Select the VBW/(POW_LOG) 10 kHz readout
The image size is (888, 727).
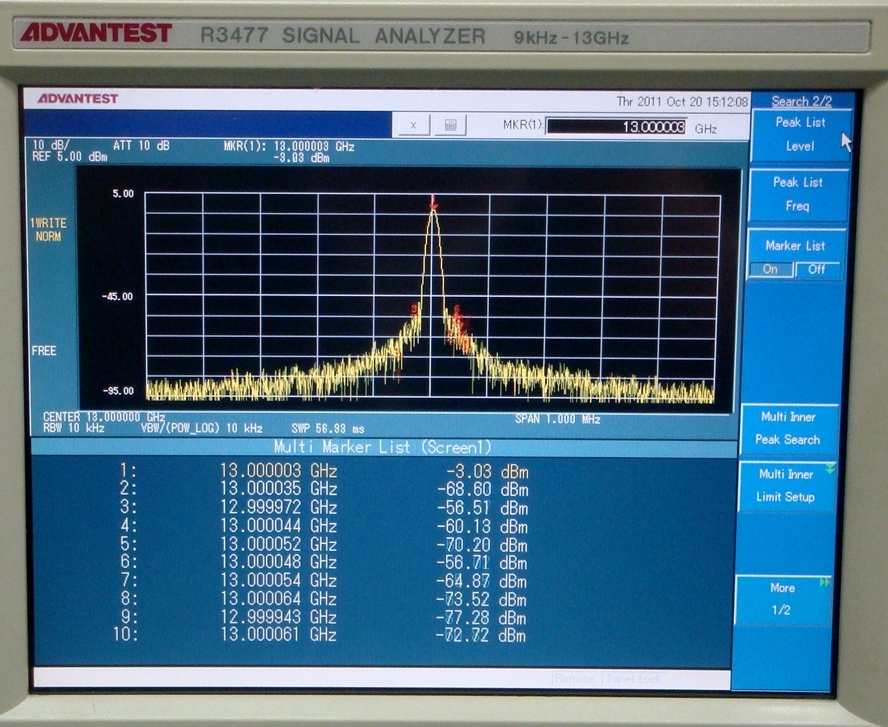click(x=202, y=429)
